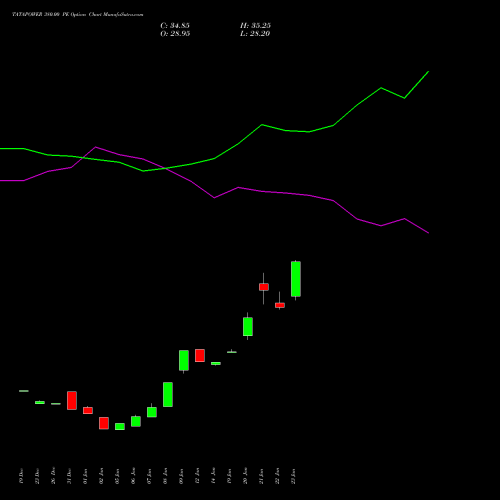Click the close value C: 34.85
This screenshot has height=500, width=500.
point(175,26)
